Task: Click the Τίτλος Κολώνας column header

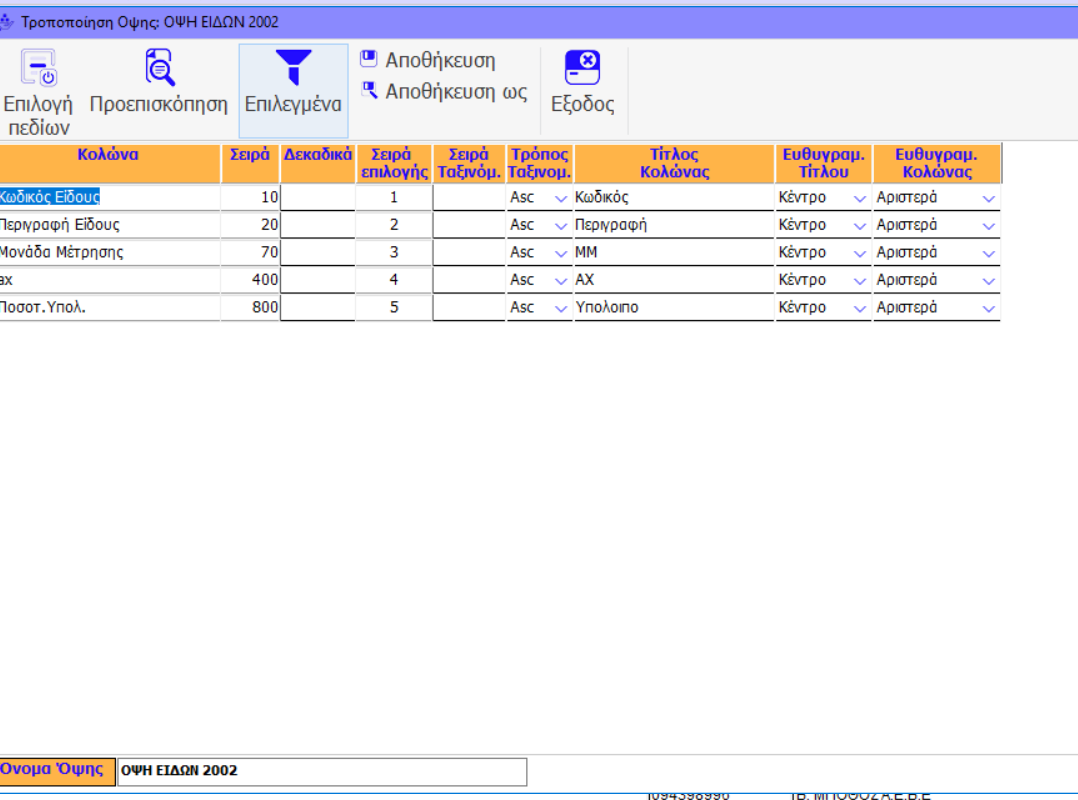Action: (x=674, y=162)
